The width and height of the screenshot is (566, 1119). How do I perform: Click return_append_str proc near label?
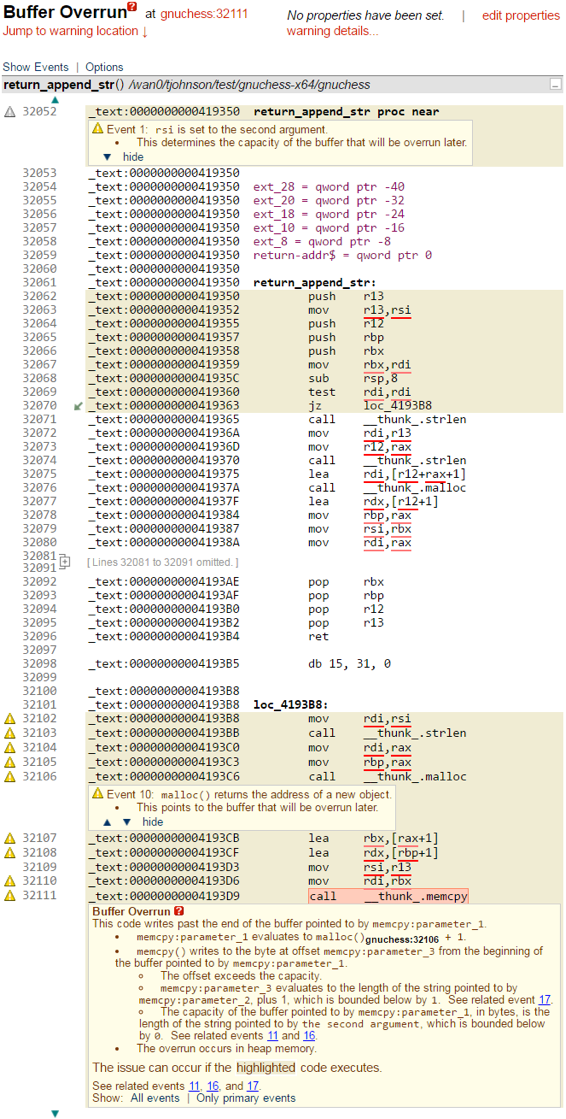pos(346,112)
